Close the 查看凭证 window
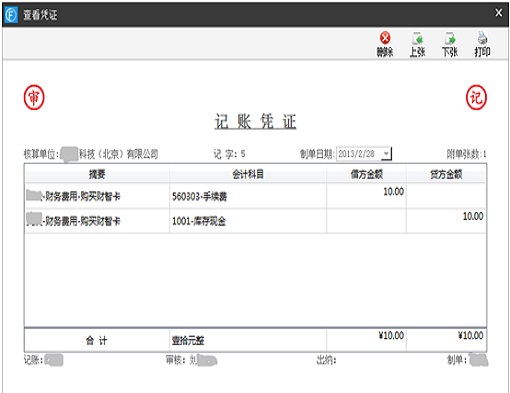This screenshot has height=393, width=510. (499, 13)
